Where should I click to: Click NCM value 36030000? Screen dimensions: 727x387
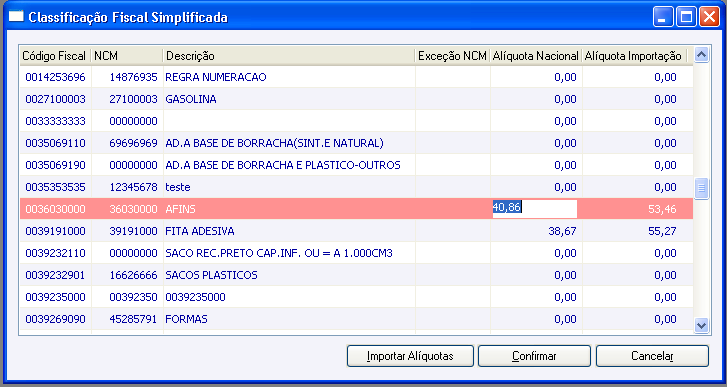pyautogui.click(x=134, y=209)
